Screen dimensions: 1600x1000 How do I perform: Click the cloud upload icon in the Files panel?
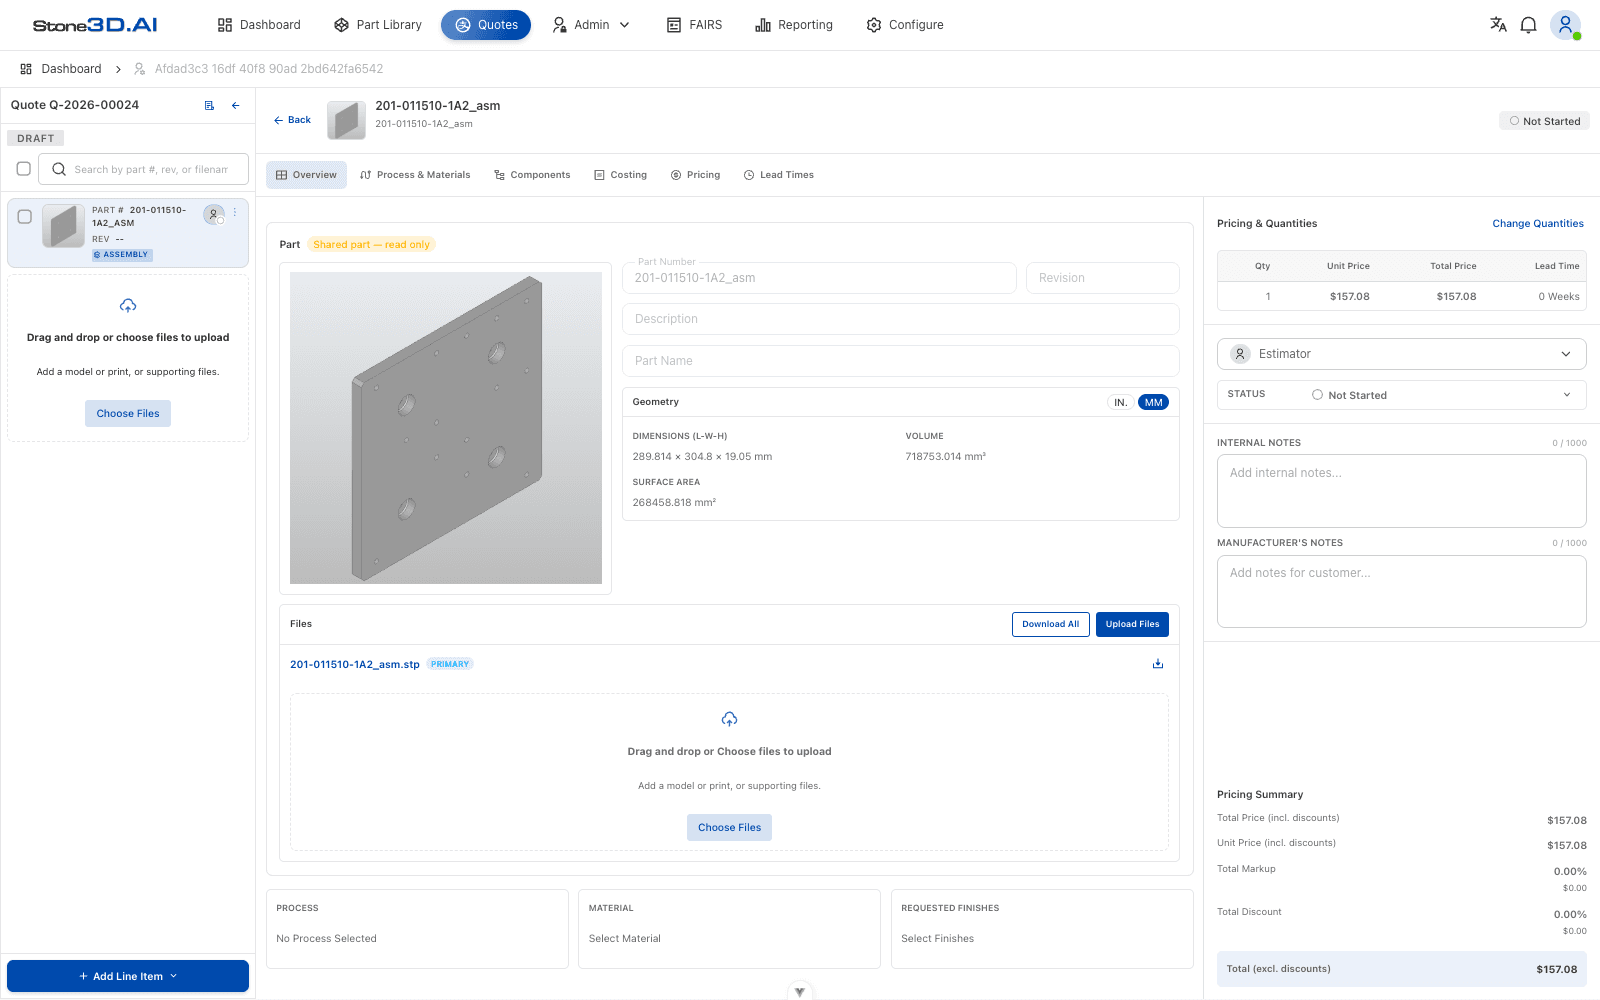coord(729,719)
